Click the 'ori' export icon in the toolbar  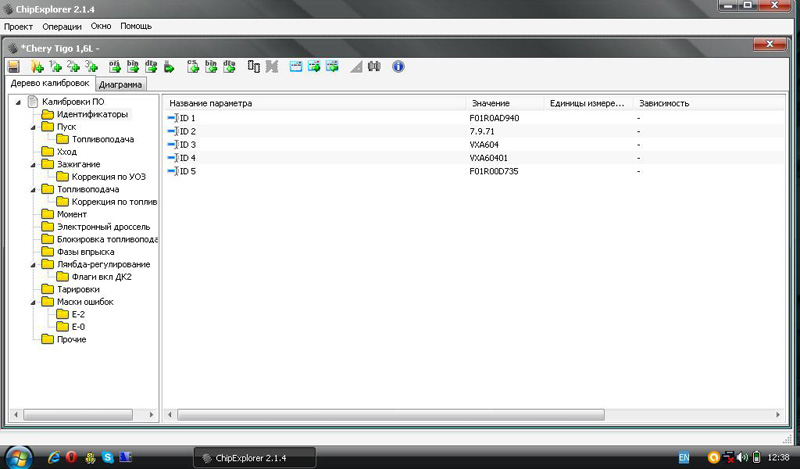[114, 67]
